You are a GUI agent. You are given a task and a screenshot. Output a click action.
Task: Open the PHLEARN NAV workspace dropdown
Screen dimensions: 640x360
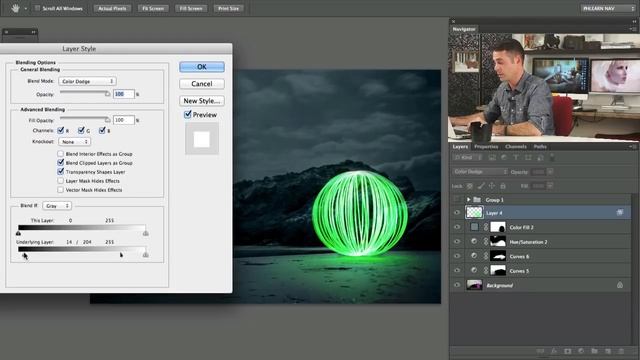pyautogui.click(x=608, y=8)
